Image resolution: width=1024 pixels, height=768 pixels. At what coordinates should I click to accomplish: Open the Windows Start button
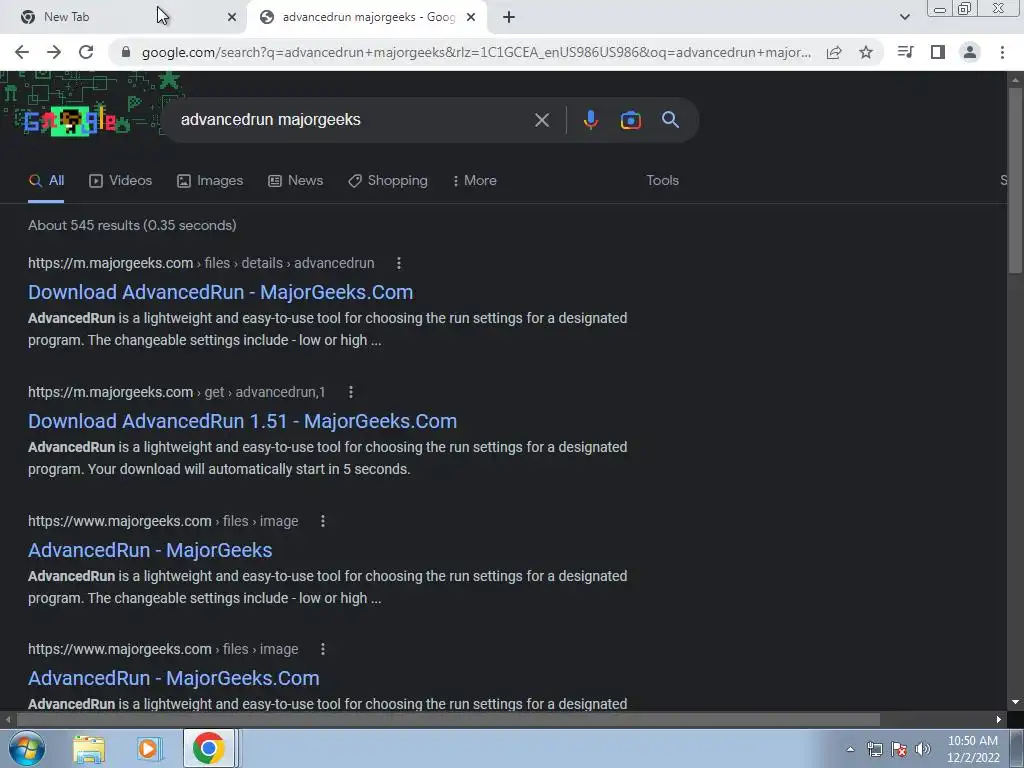pyautogui.click(x=27, y=748)
